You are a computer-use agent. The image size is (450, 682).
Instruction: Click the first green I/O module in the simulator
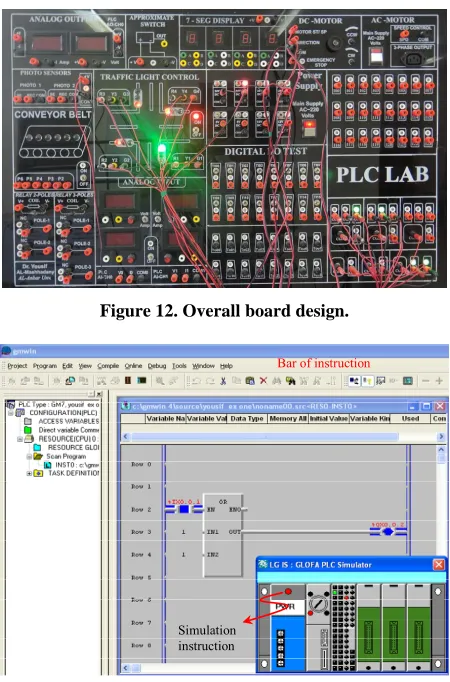(x=369, y=627)
